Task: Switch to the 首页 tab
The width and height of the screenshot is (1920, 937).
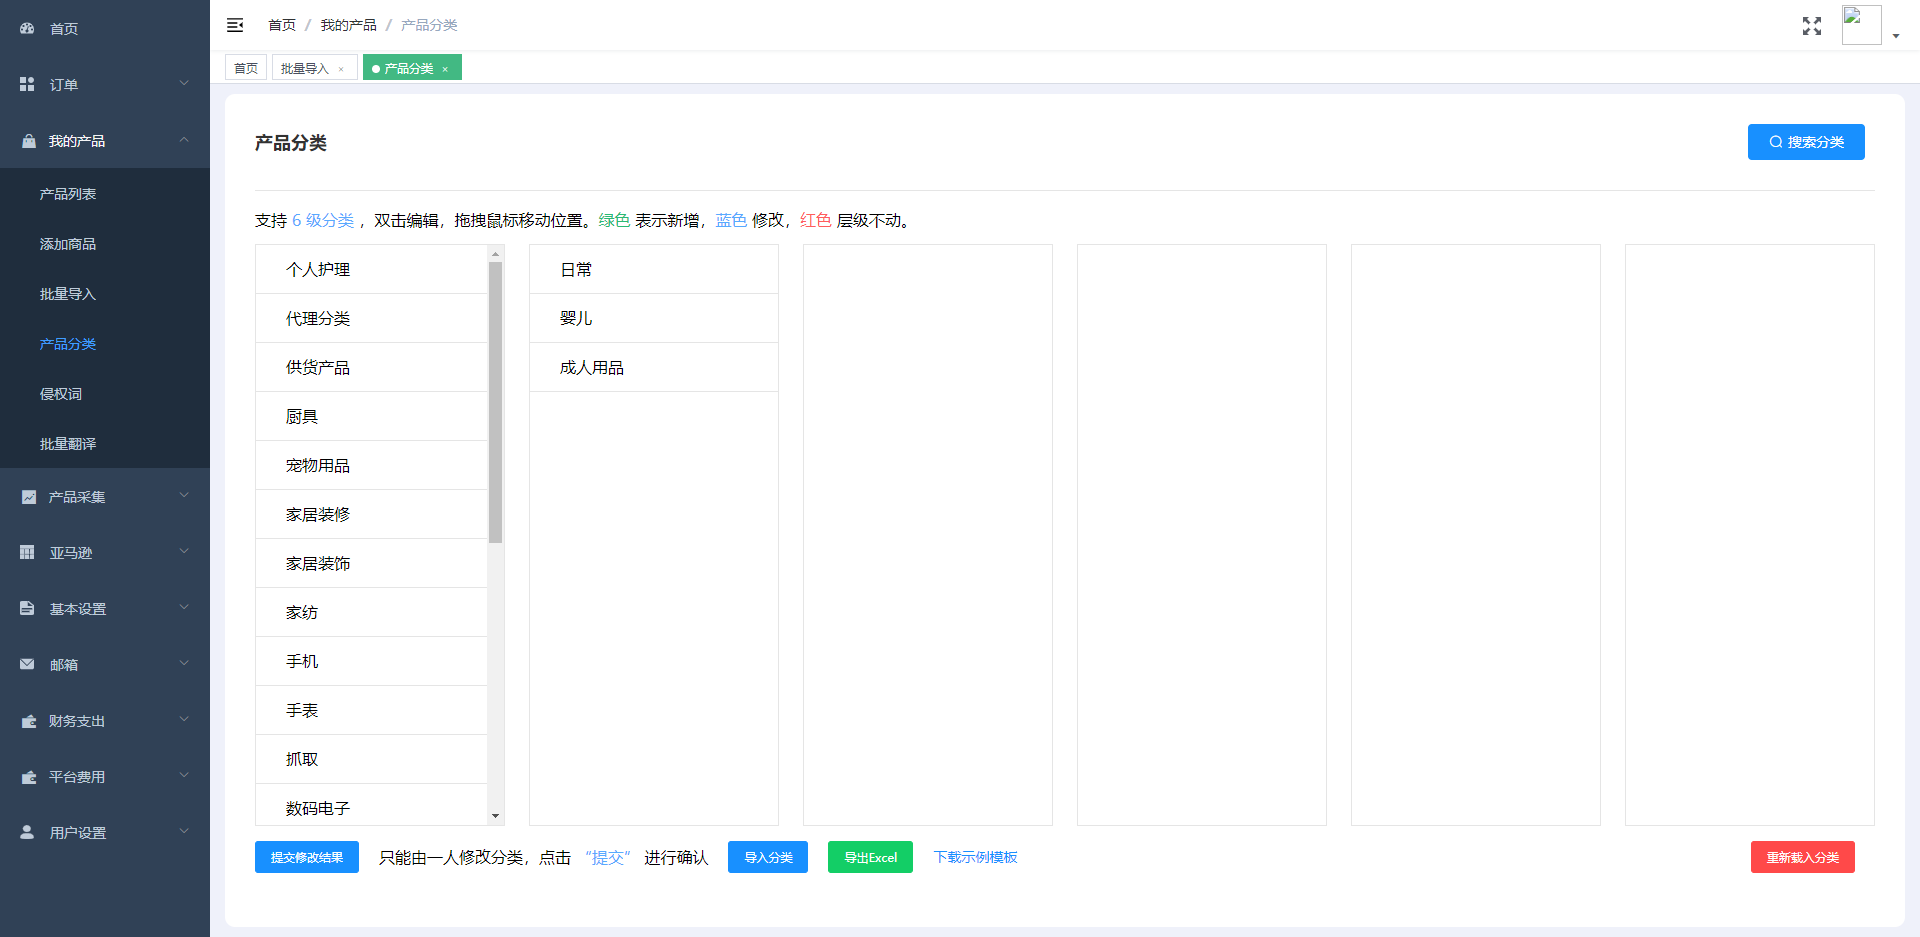Action: click(246, 68)
